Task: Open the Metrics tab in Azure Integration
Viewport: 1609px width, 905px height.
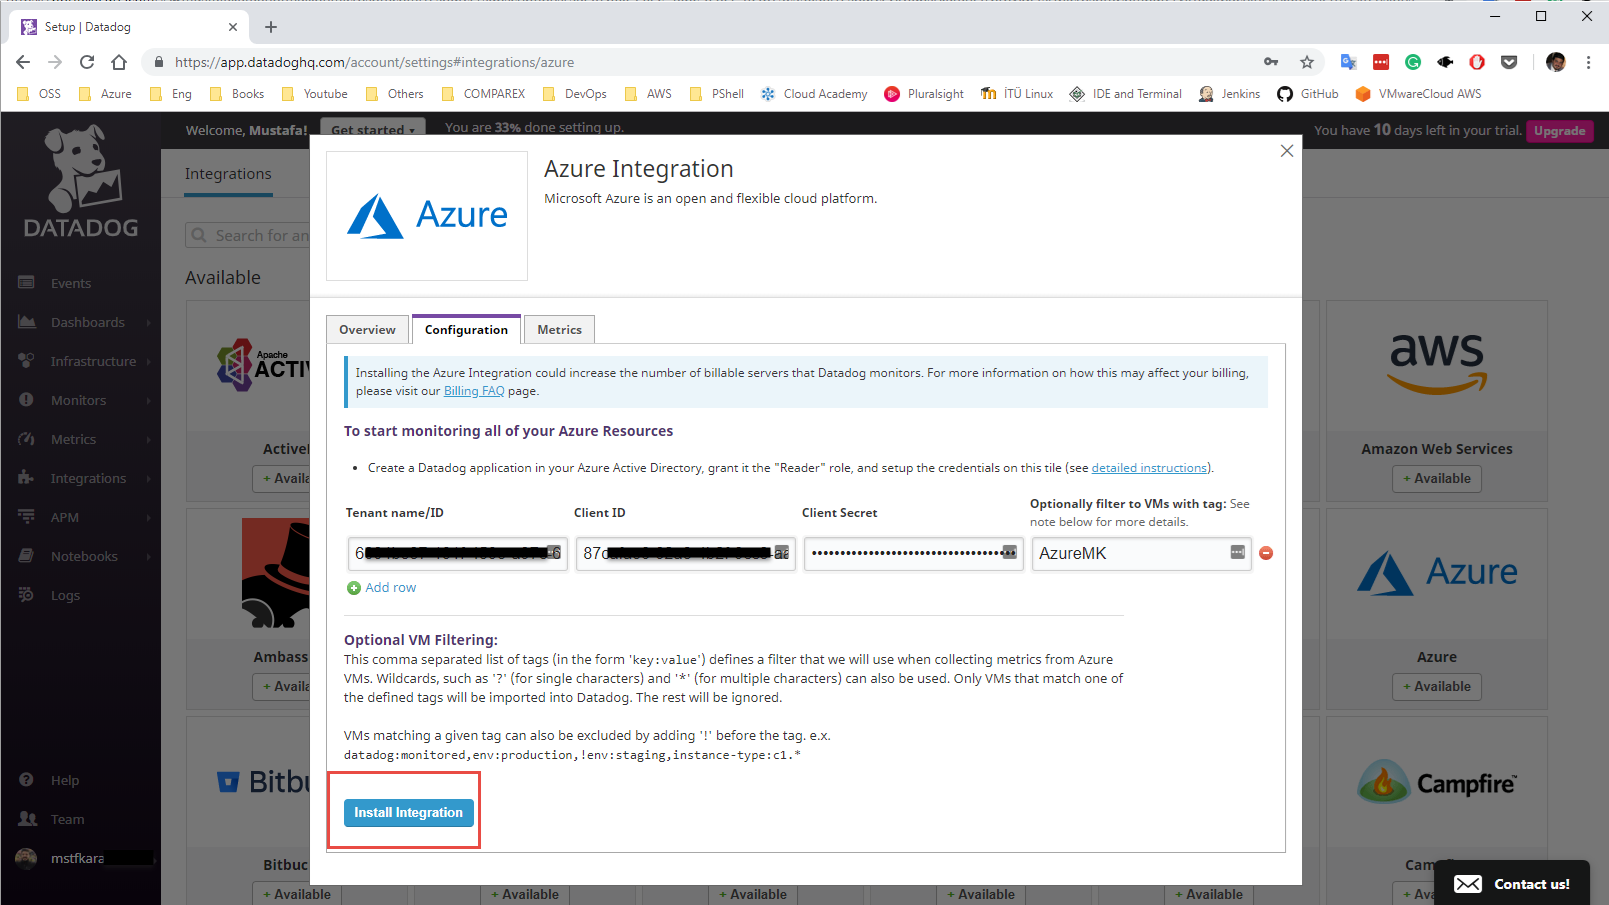Action: 559,330
